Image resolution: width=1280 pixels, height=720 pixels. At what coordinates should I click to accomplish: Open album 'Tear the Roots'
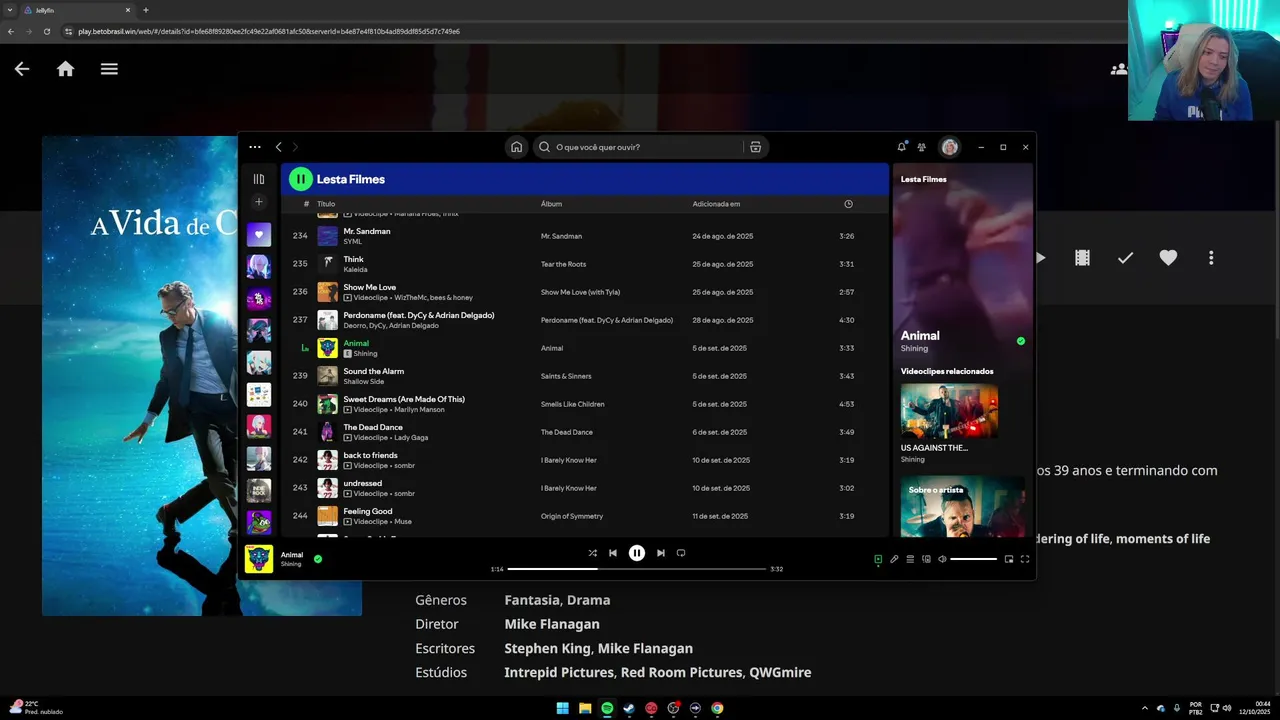563,264
